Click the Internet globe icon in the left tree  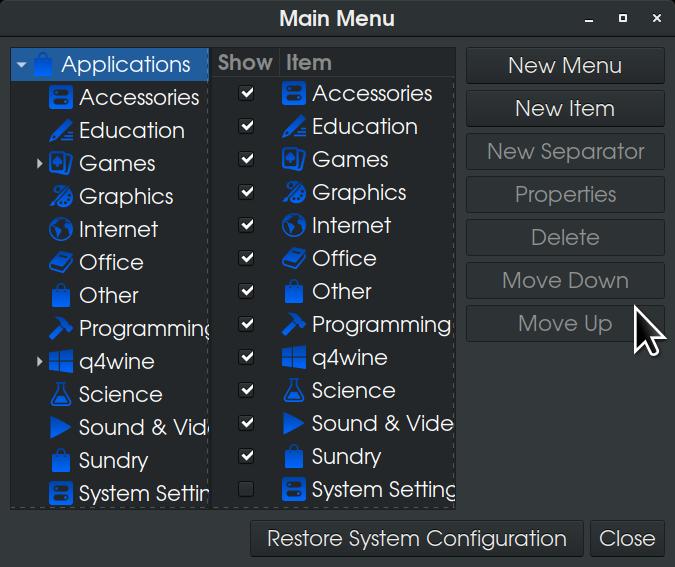click(61, 230)
